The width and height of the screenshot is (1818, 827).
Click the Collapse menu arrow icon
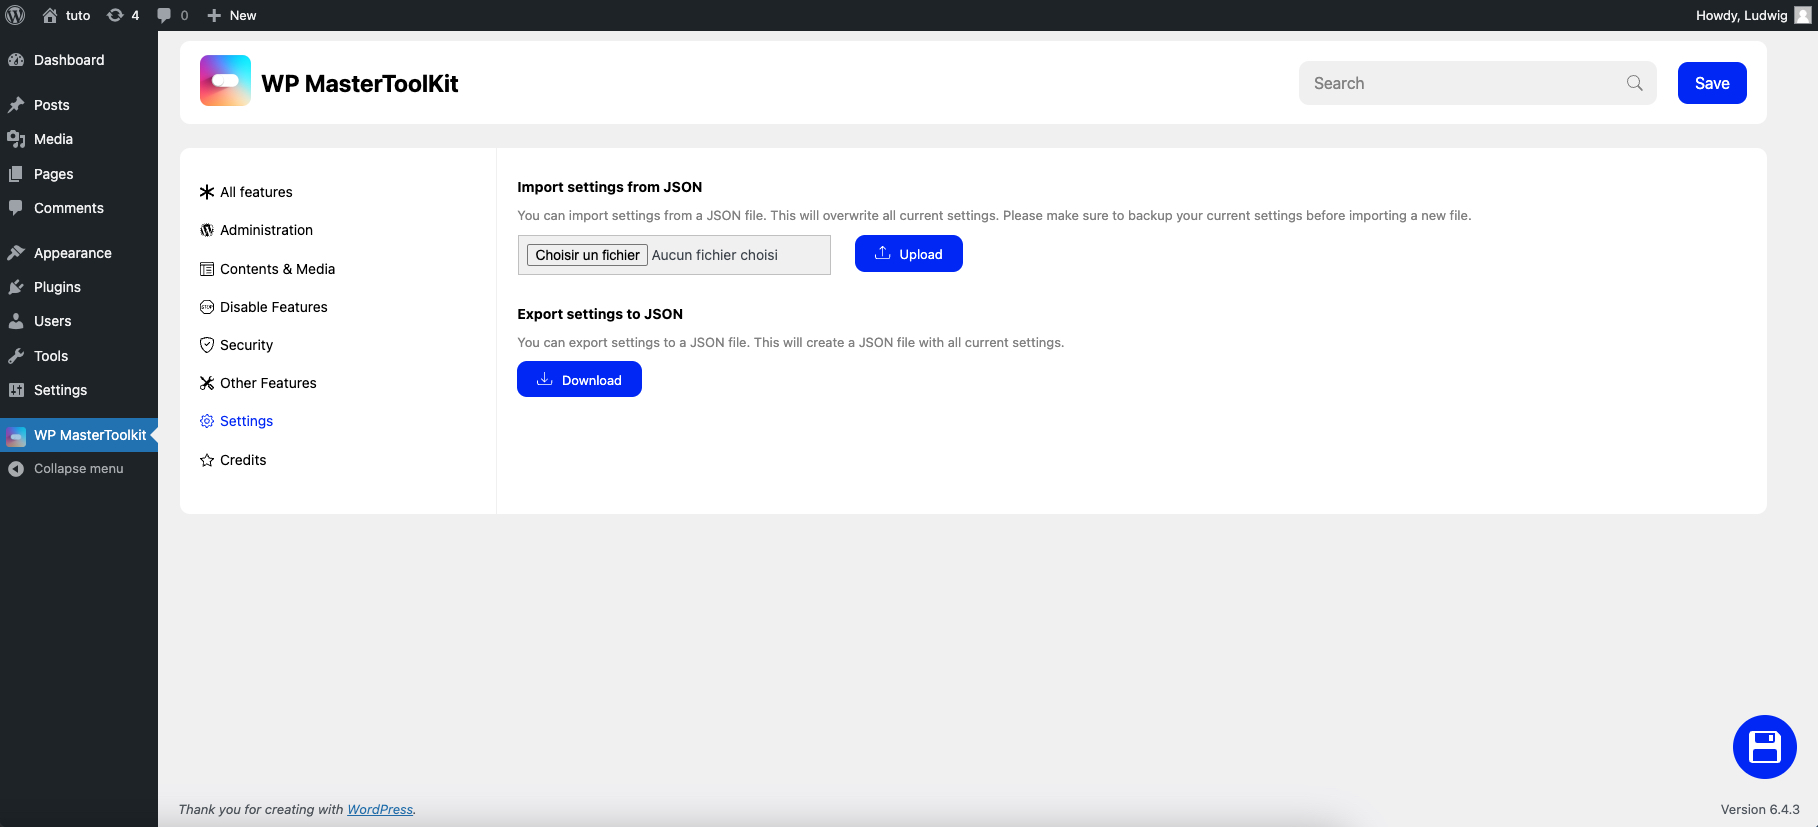pos(16,468)
